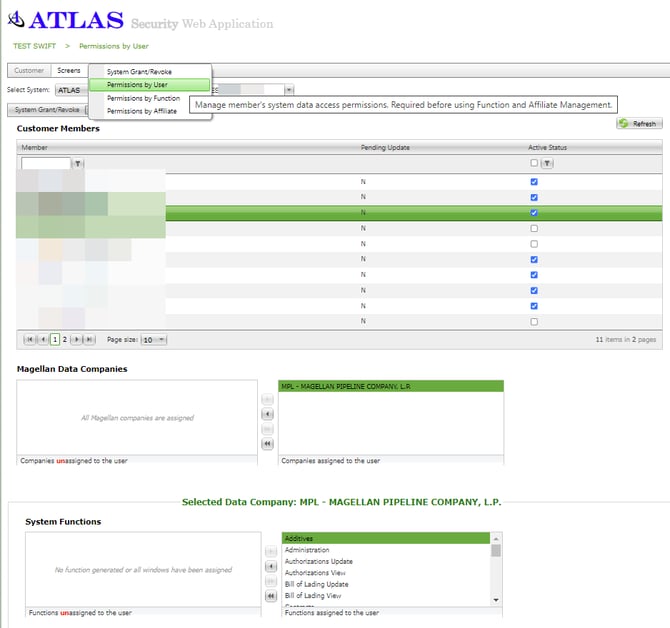Click the Refresh button
Screen dimensions: 670x628
pyautogui.click(x=638, y=124)
